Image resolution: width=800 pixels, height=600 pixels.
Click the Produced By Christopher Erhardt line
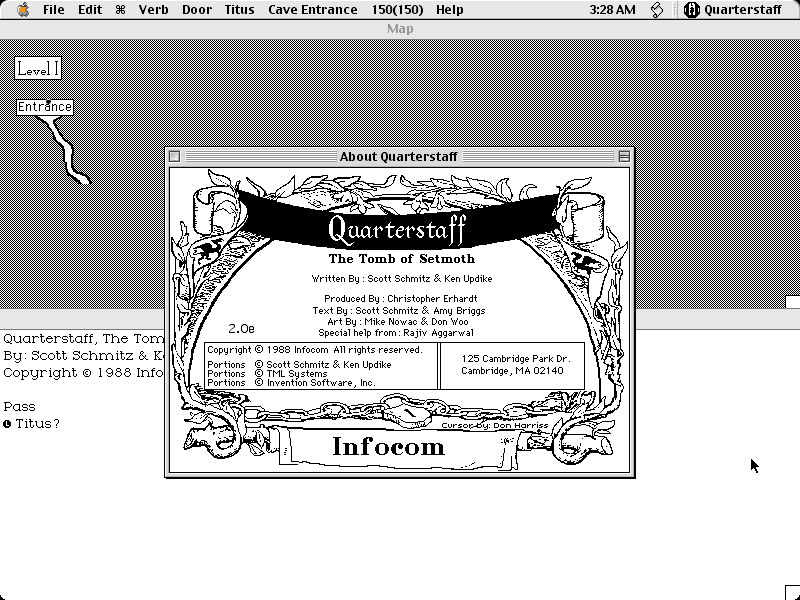point(401,298)
